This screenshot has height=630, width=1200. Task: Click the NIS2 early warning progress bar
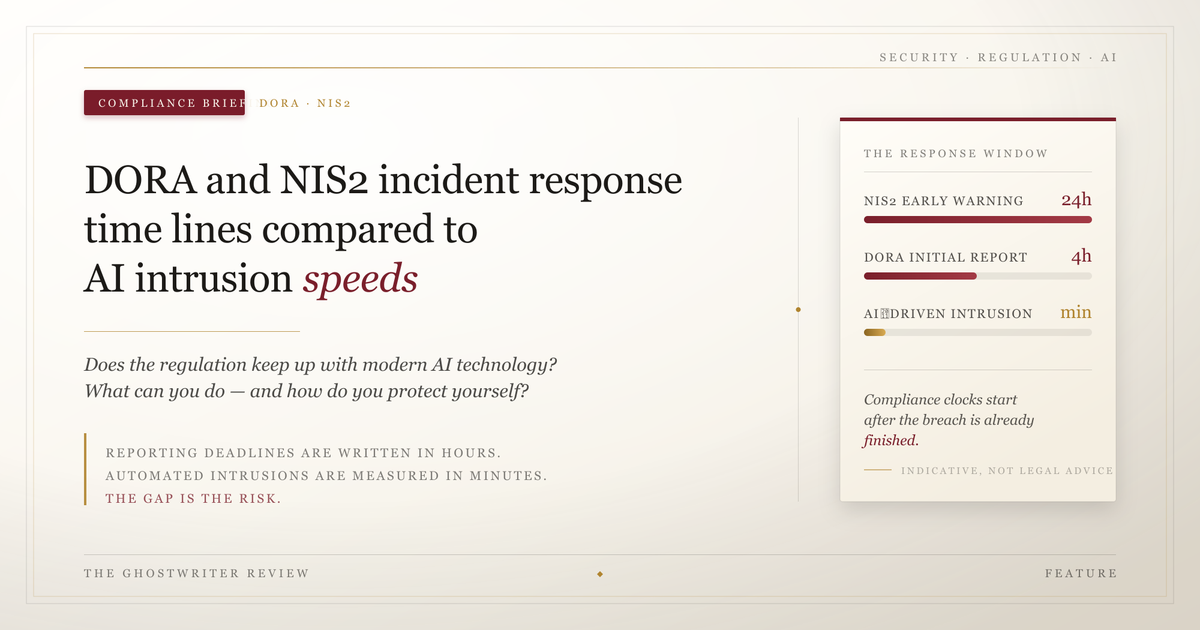coord(978,220)
